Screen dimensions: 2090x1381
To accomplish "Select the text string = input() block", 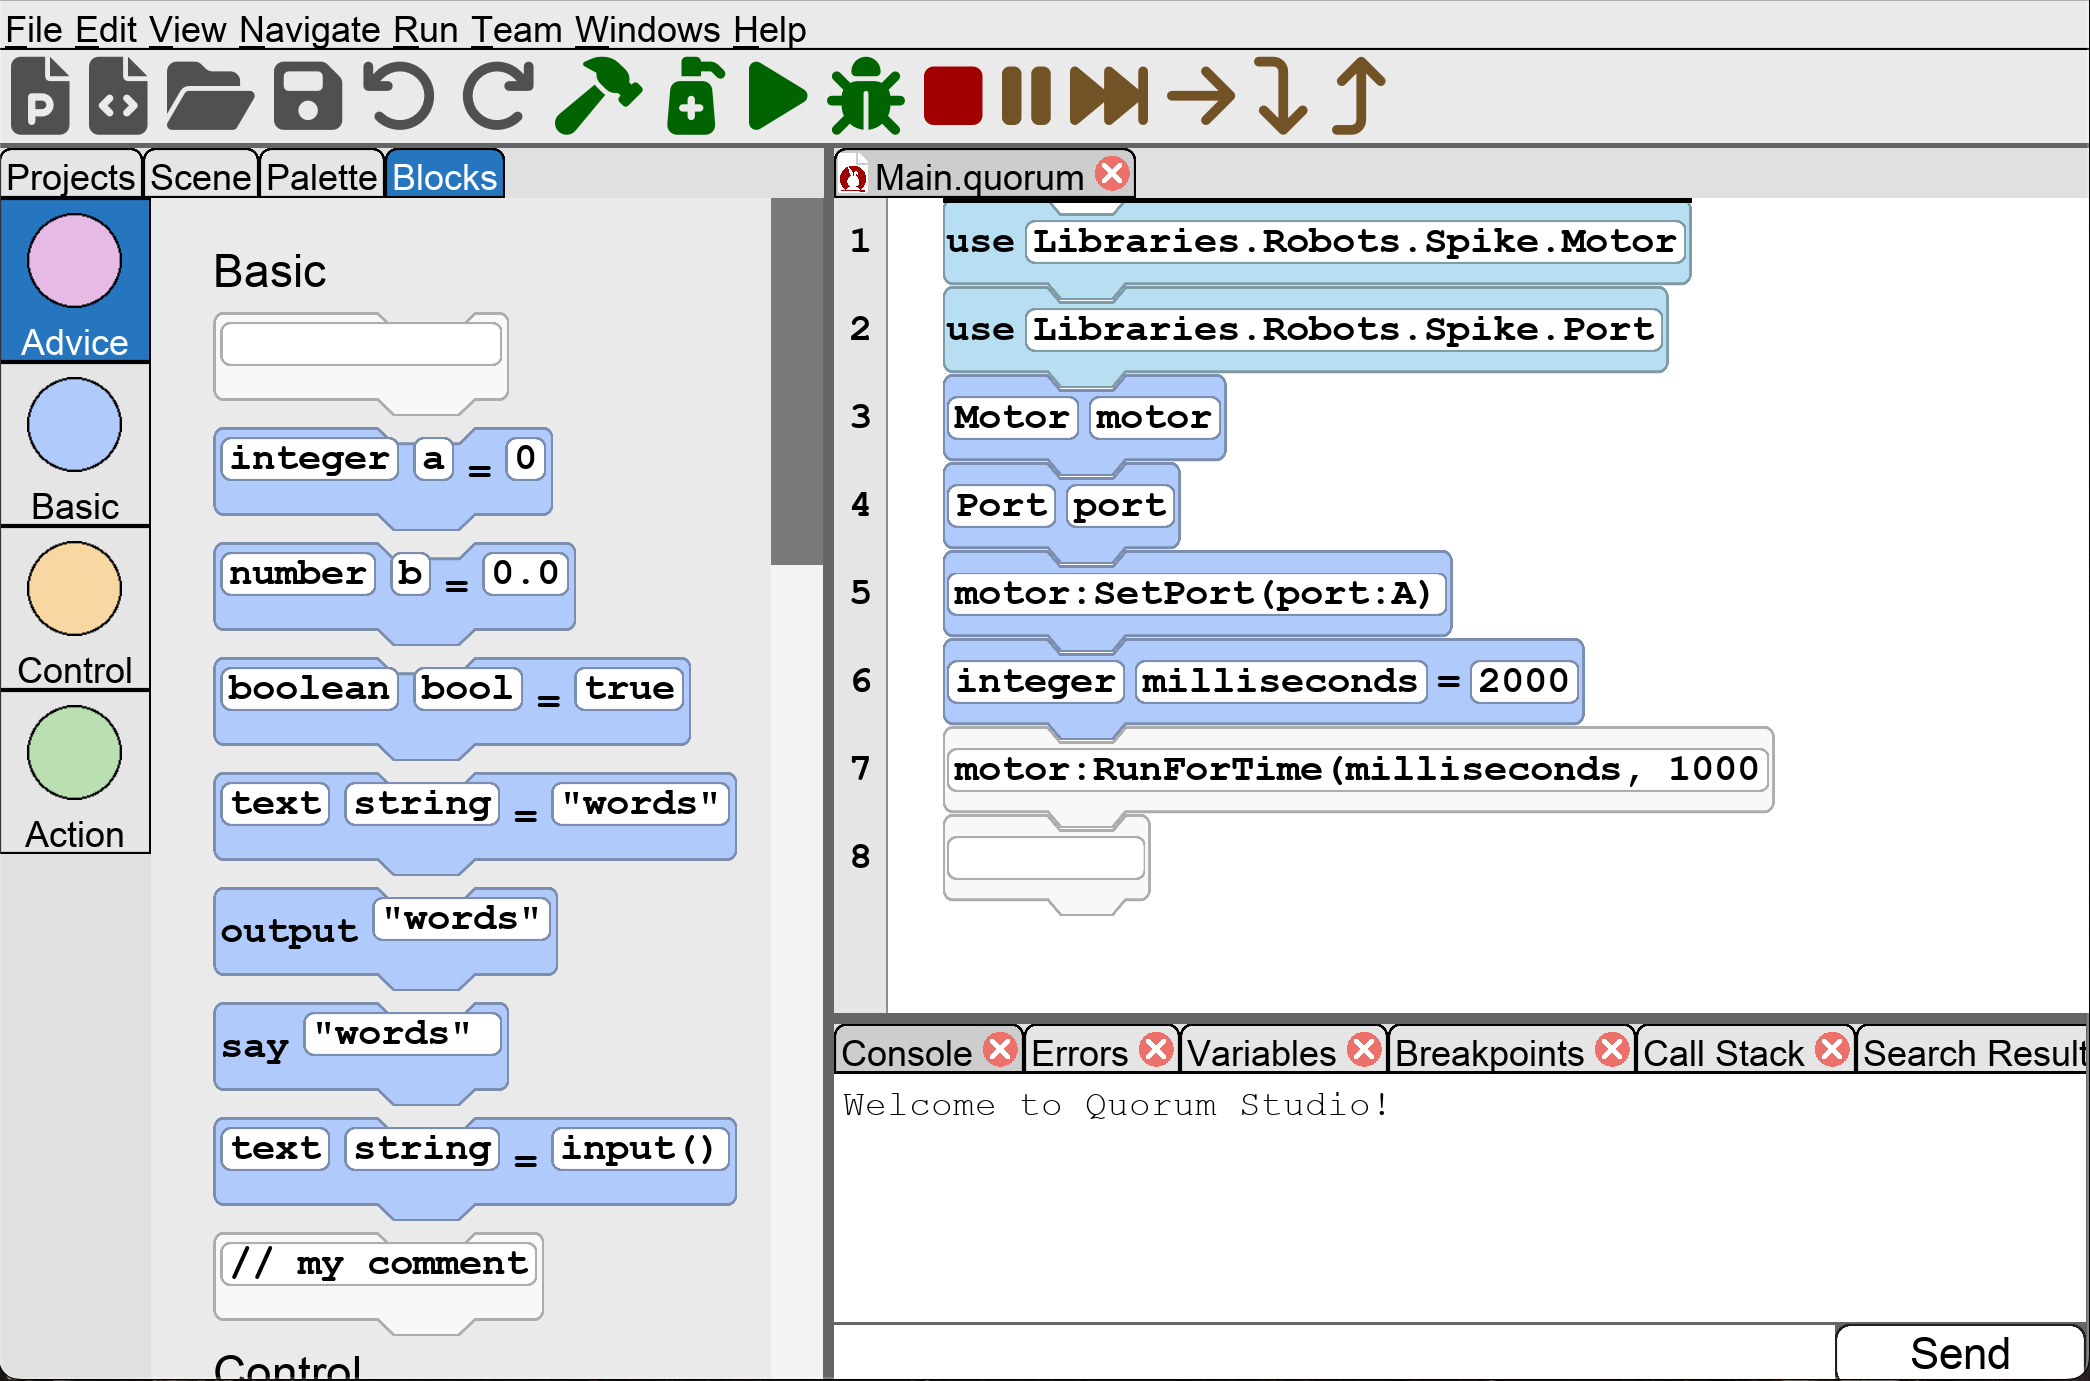I will click(475, 1167).
